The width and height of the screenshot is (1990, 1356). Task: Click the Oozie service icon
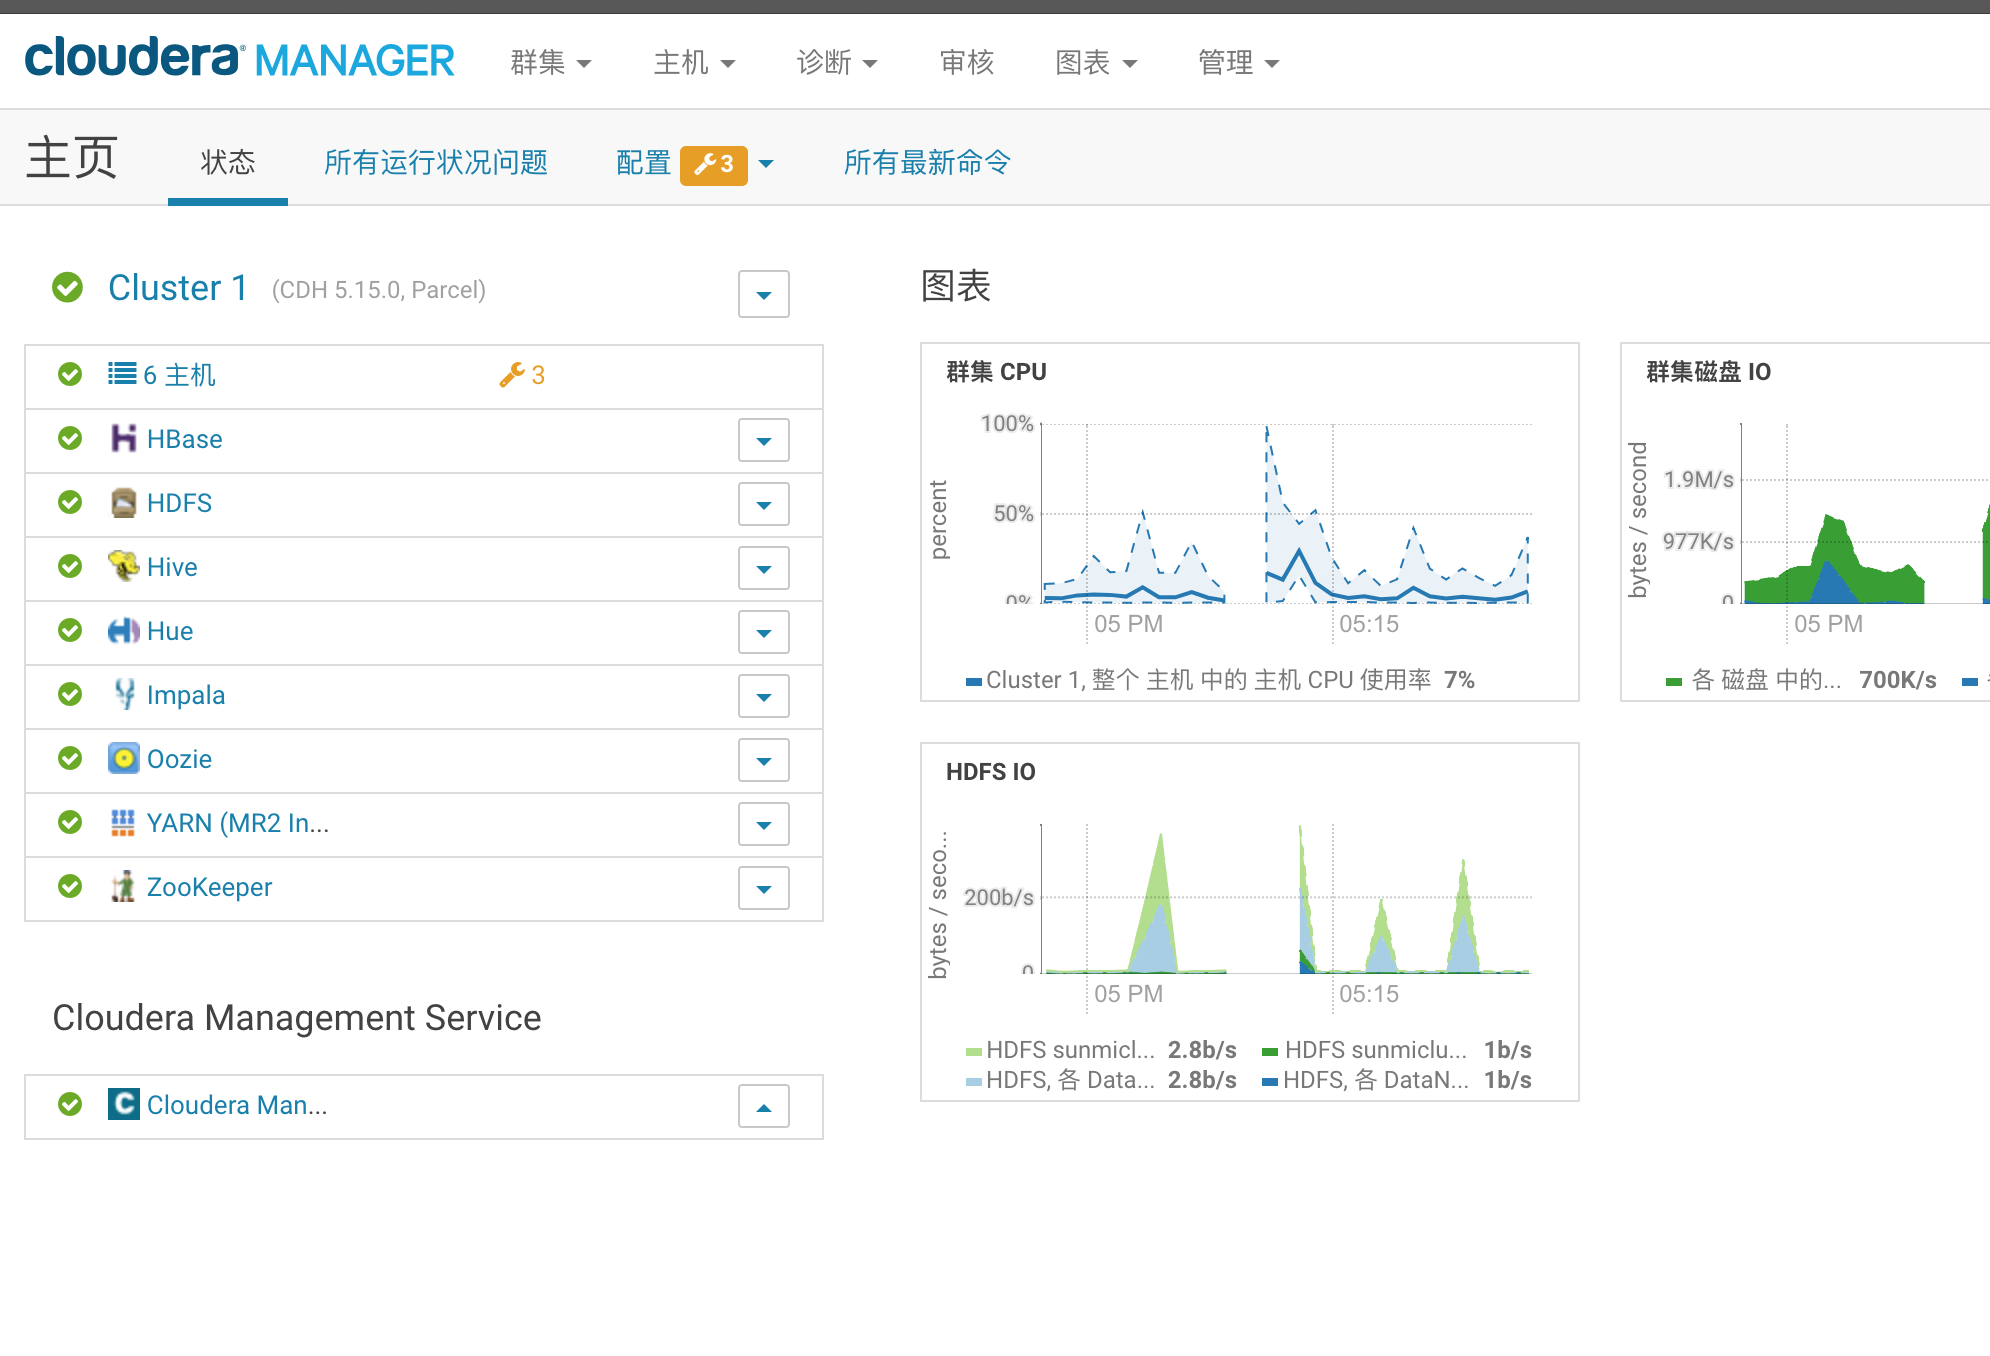tap(123, 759)
